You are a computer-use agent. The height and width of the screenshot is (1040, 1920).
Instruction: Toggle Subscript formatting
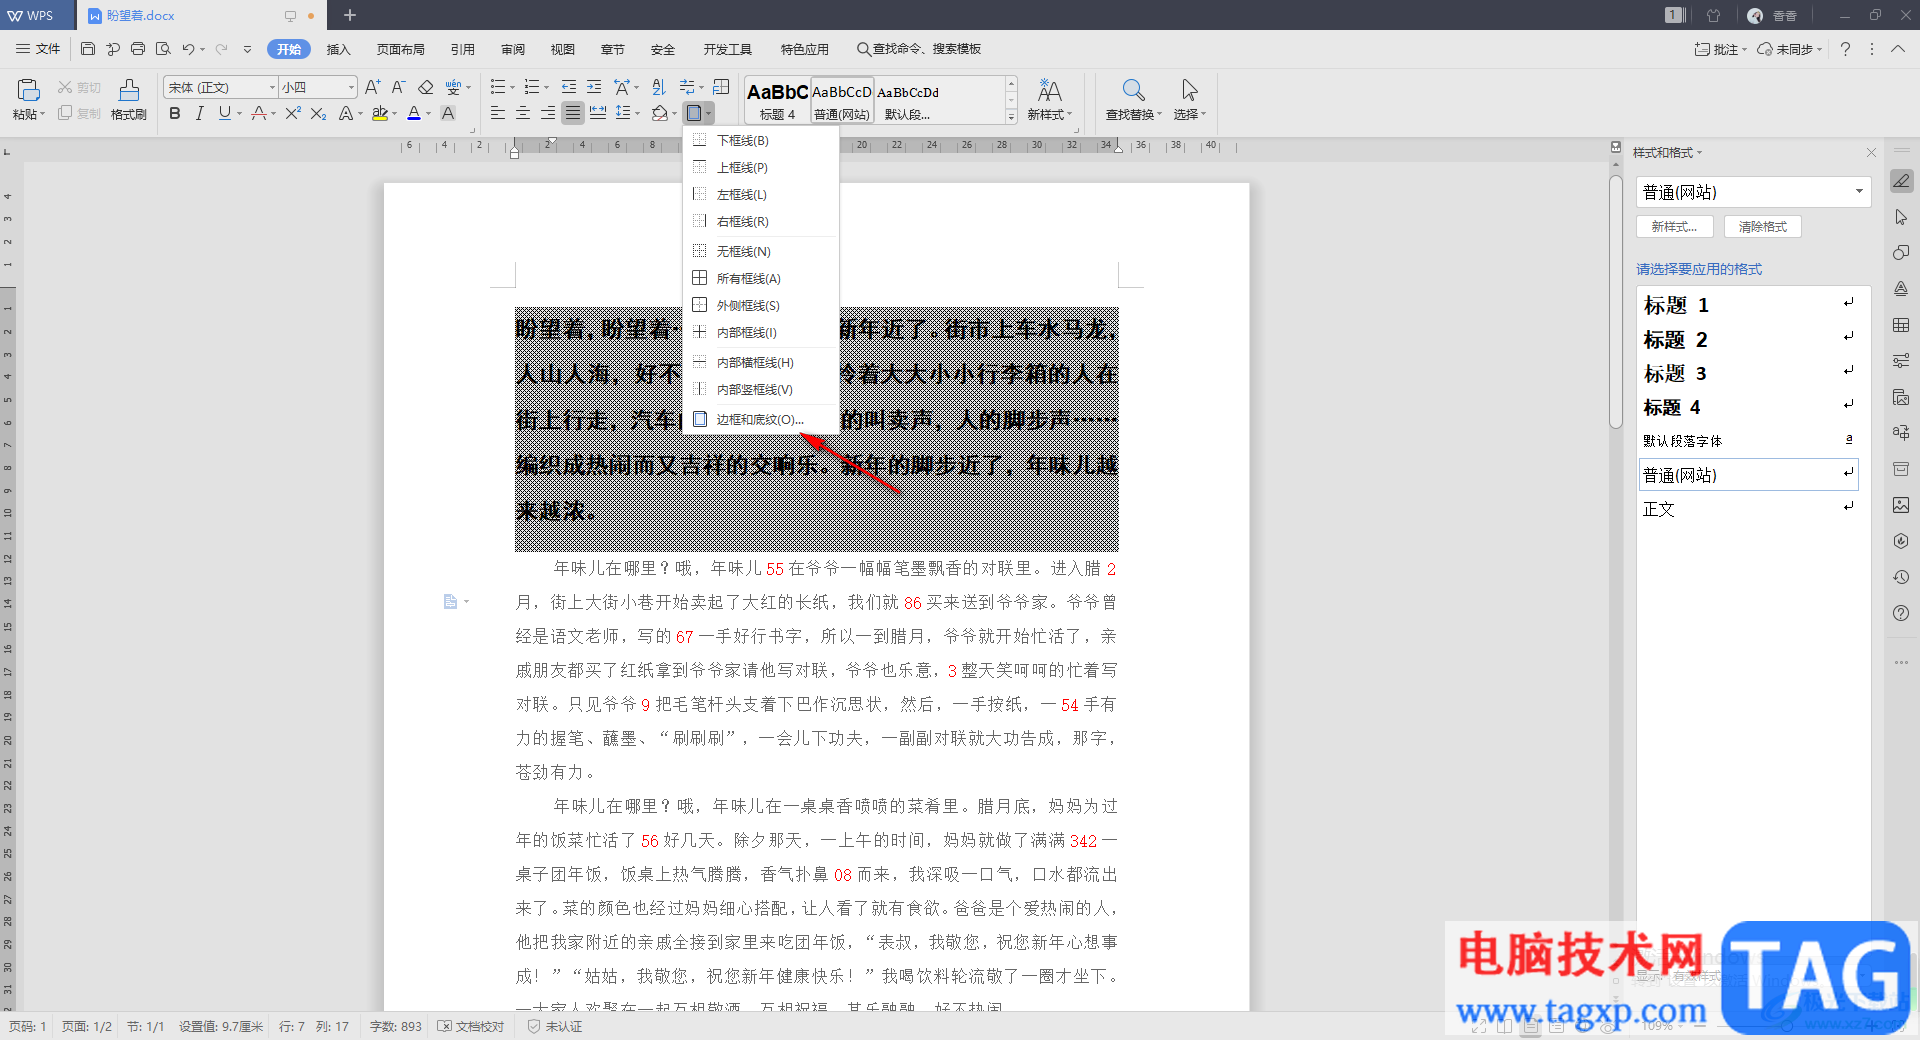coord(318,113)
